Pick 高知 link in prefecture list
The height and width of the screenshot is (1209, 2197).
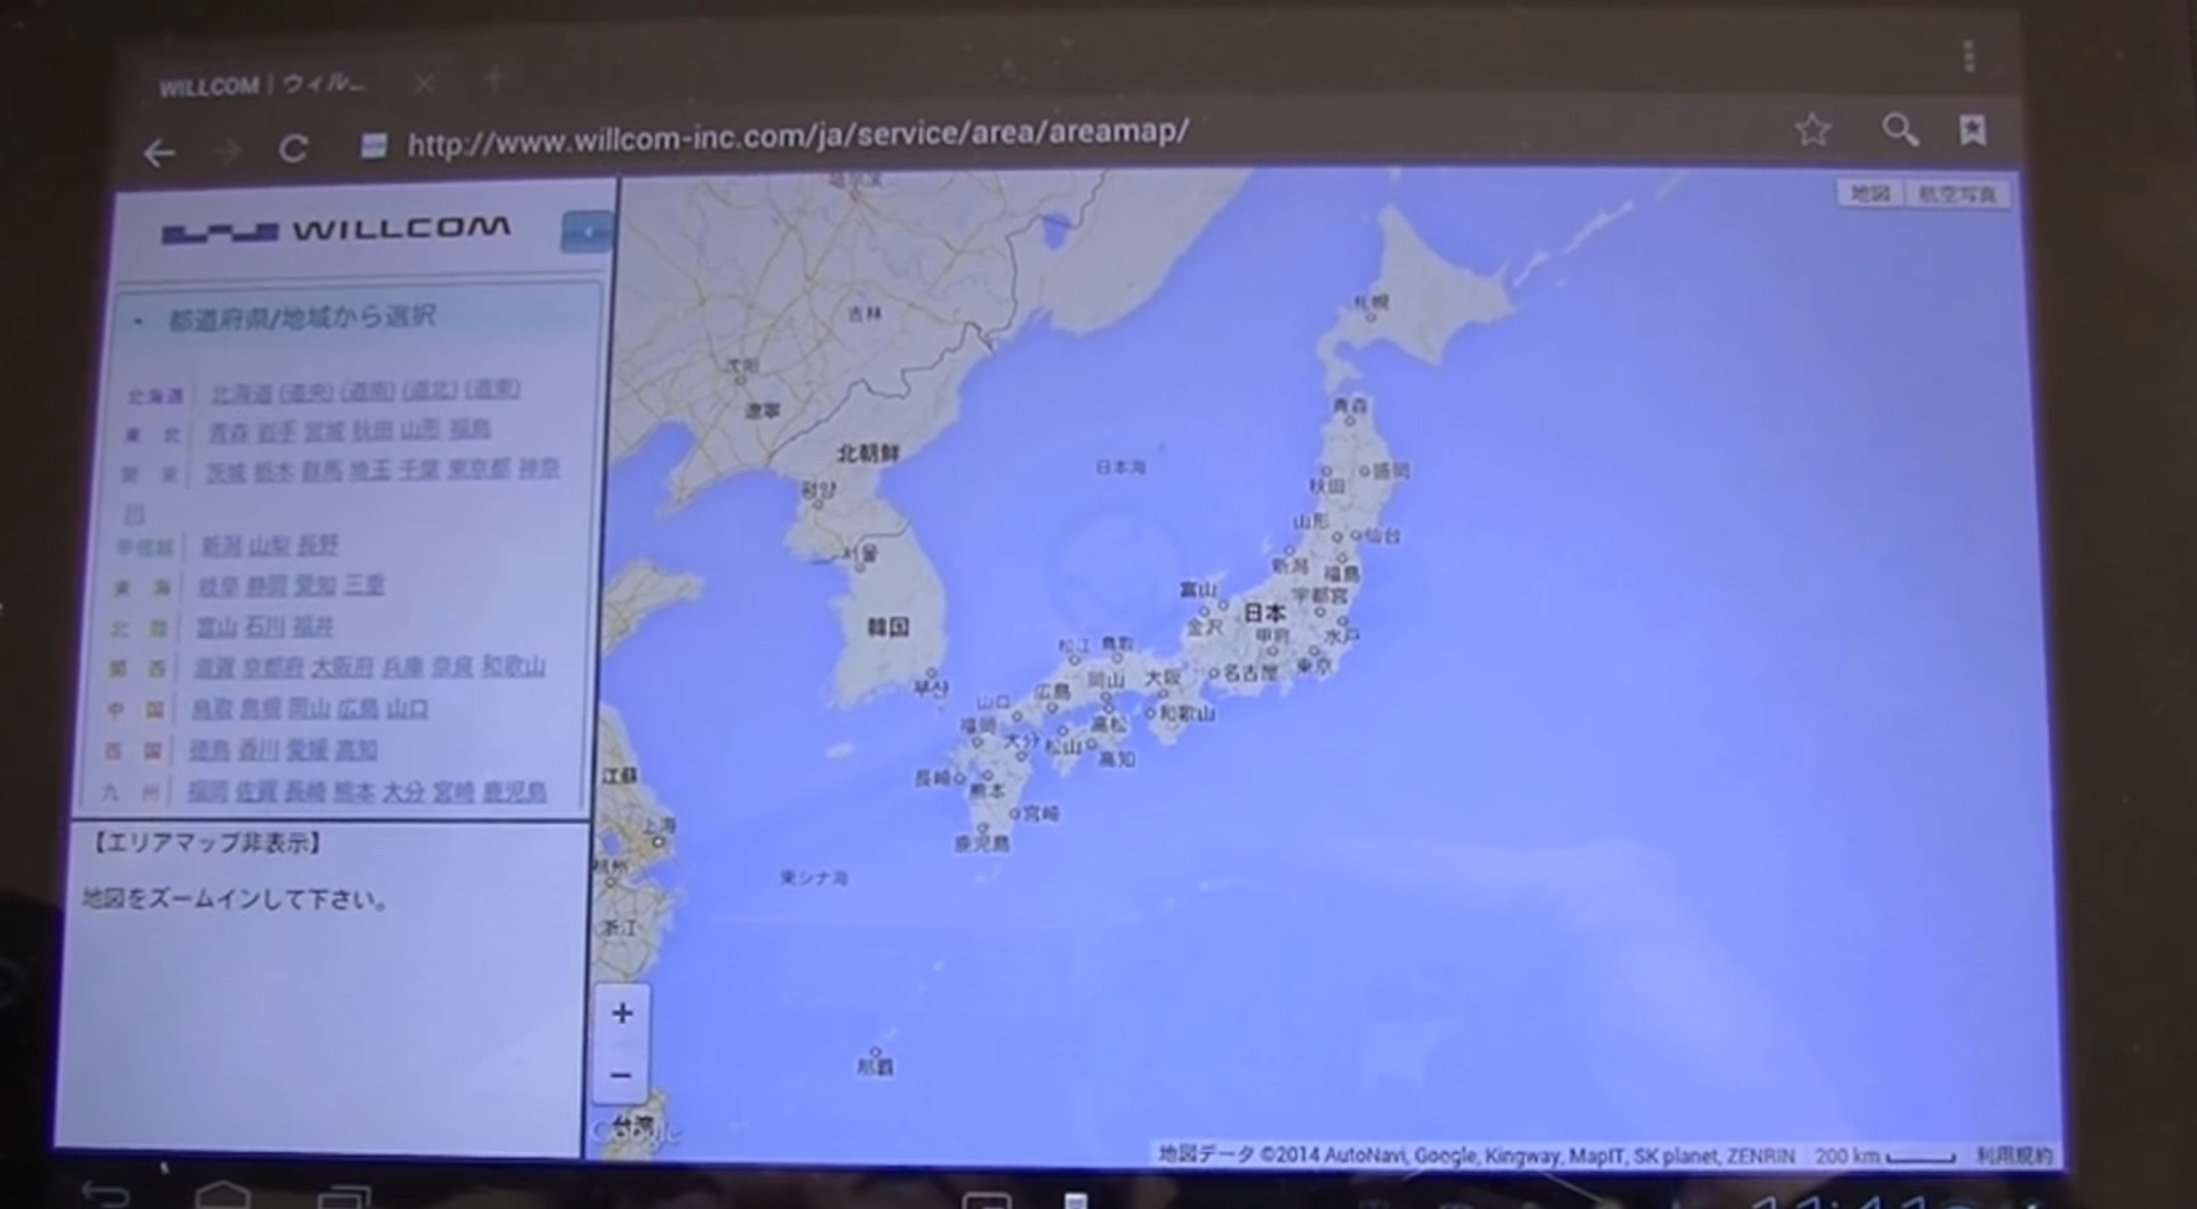click(x=357, y=750)
